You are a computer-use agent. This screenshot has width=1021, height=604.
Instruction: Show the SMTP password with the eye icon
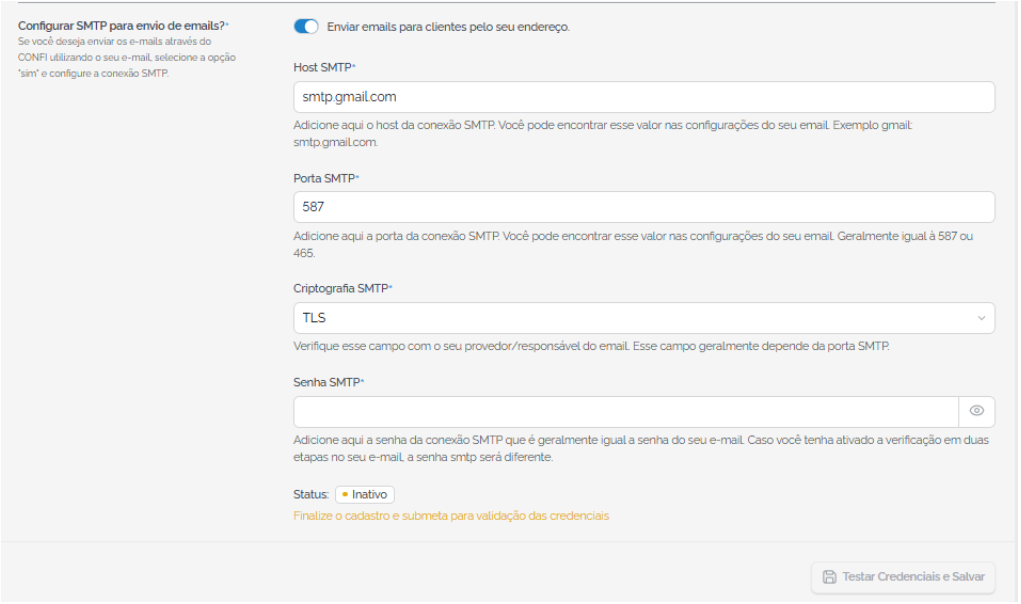pos(976,411)
